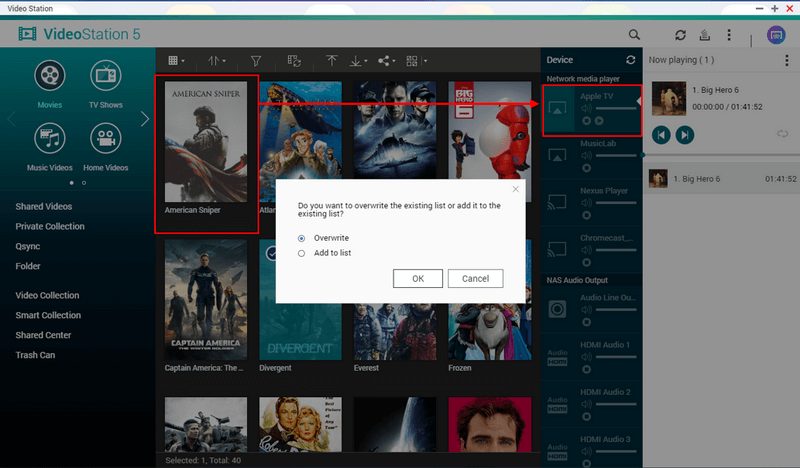Select the Nexus Player cast icon
800x468 pixels.
557,202
